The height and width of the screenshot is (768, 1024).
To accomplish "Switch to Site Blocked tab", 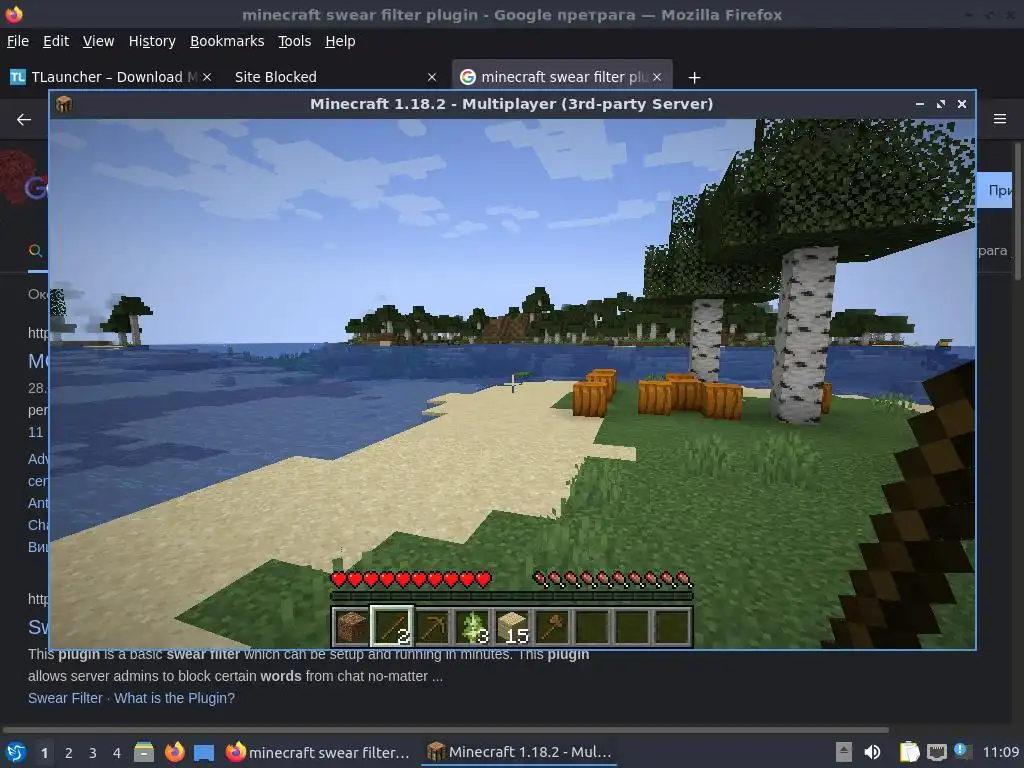I will pos(333,77).
